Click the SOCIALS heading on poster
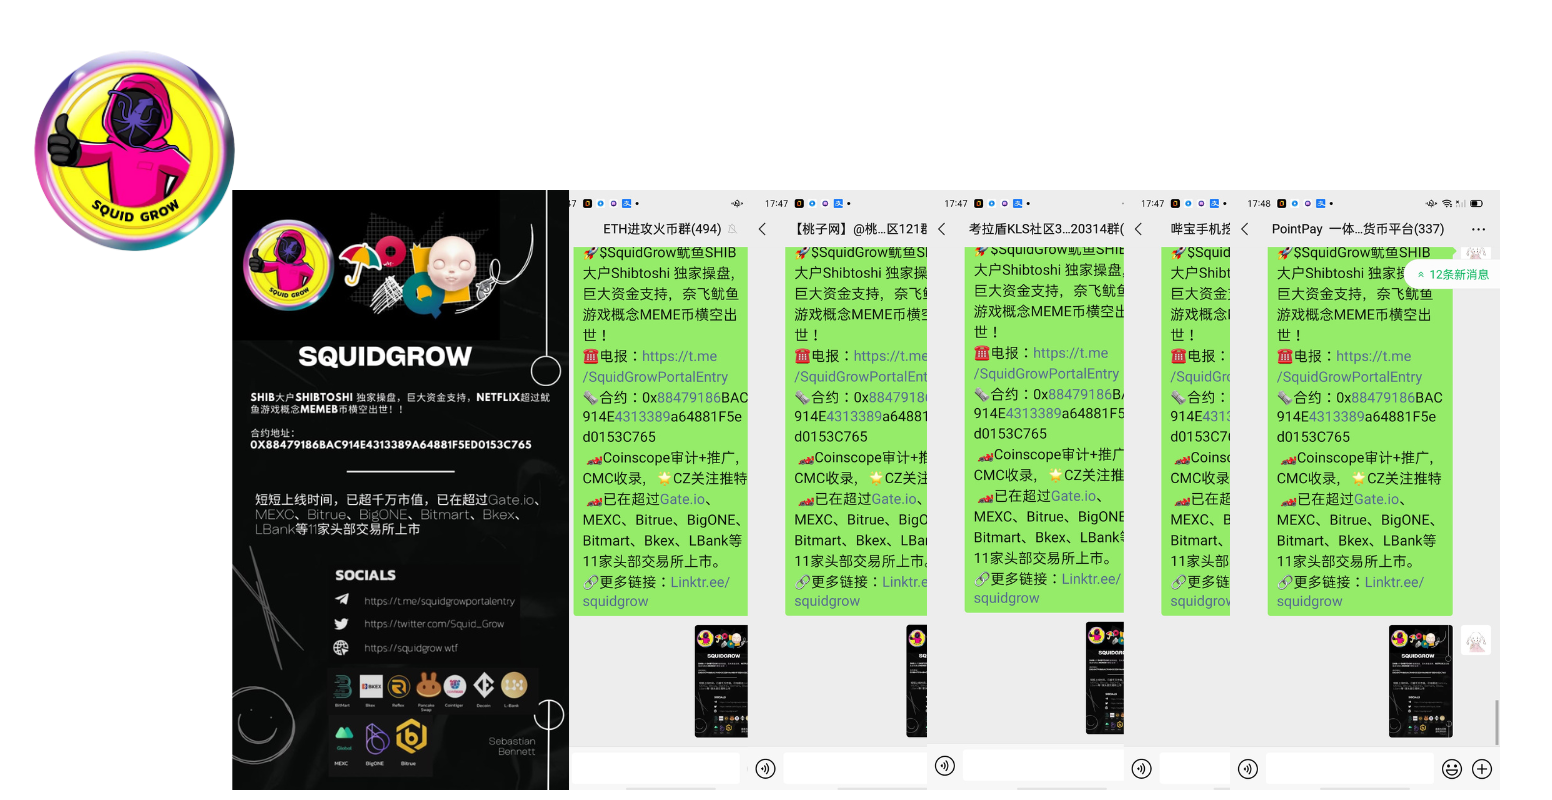Screen dimensions: 1552x800 pyautogui.click(x=365, y=575)
